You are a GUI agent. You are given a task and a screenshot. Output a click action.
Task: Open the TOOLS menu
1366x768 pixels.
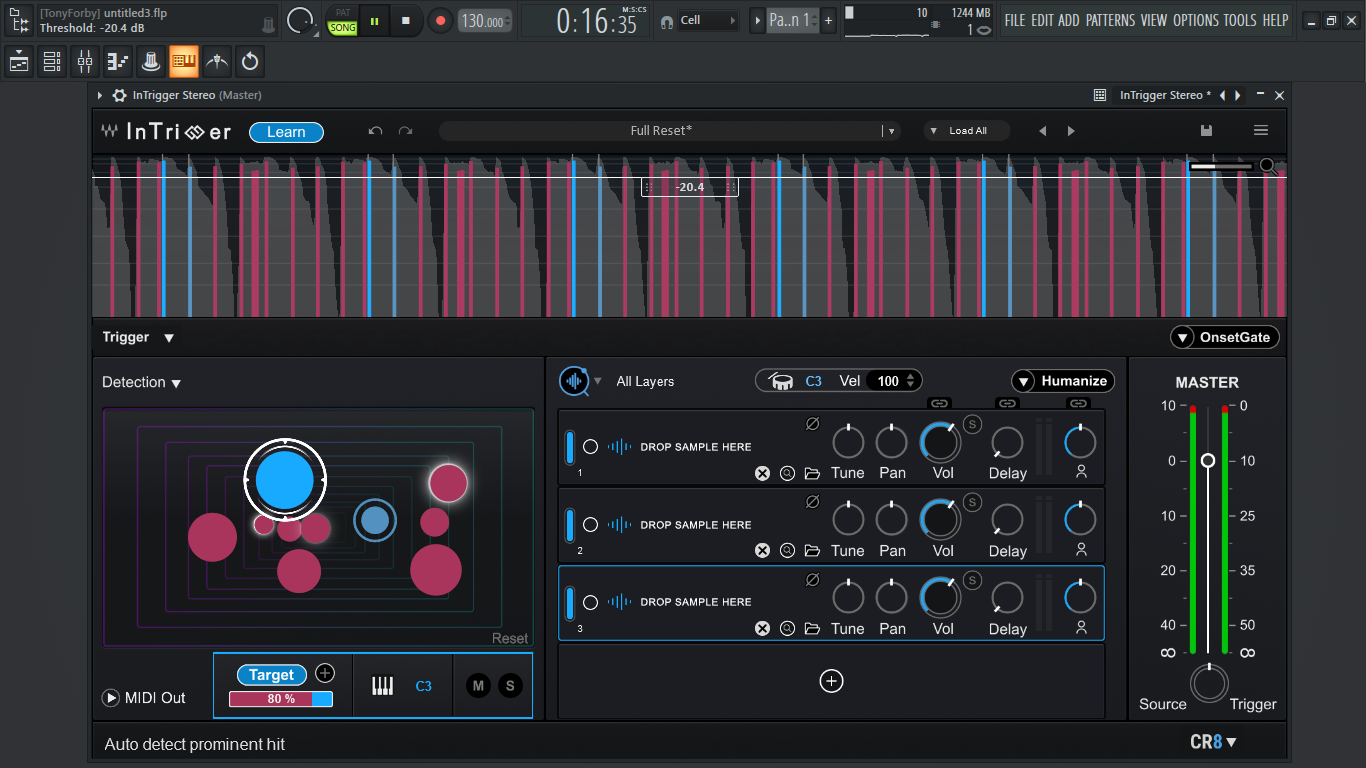coord(1240,20)
